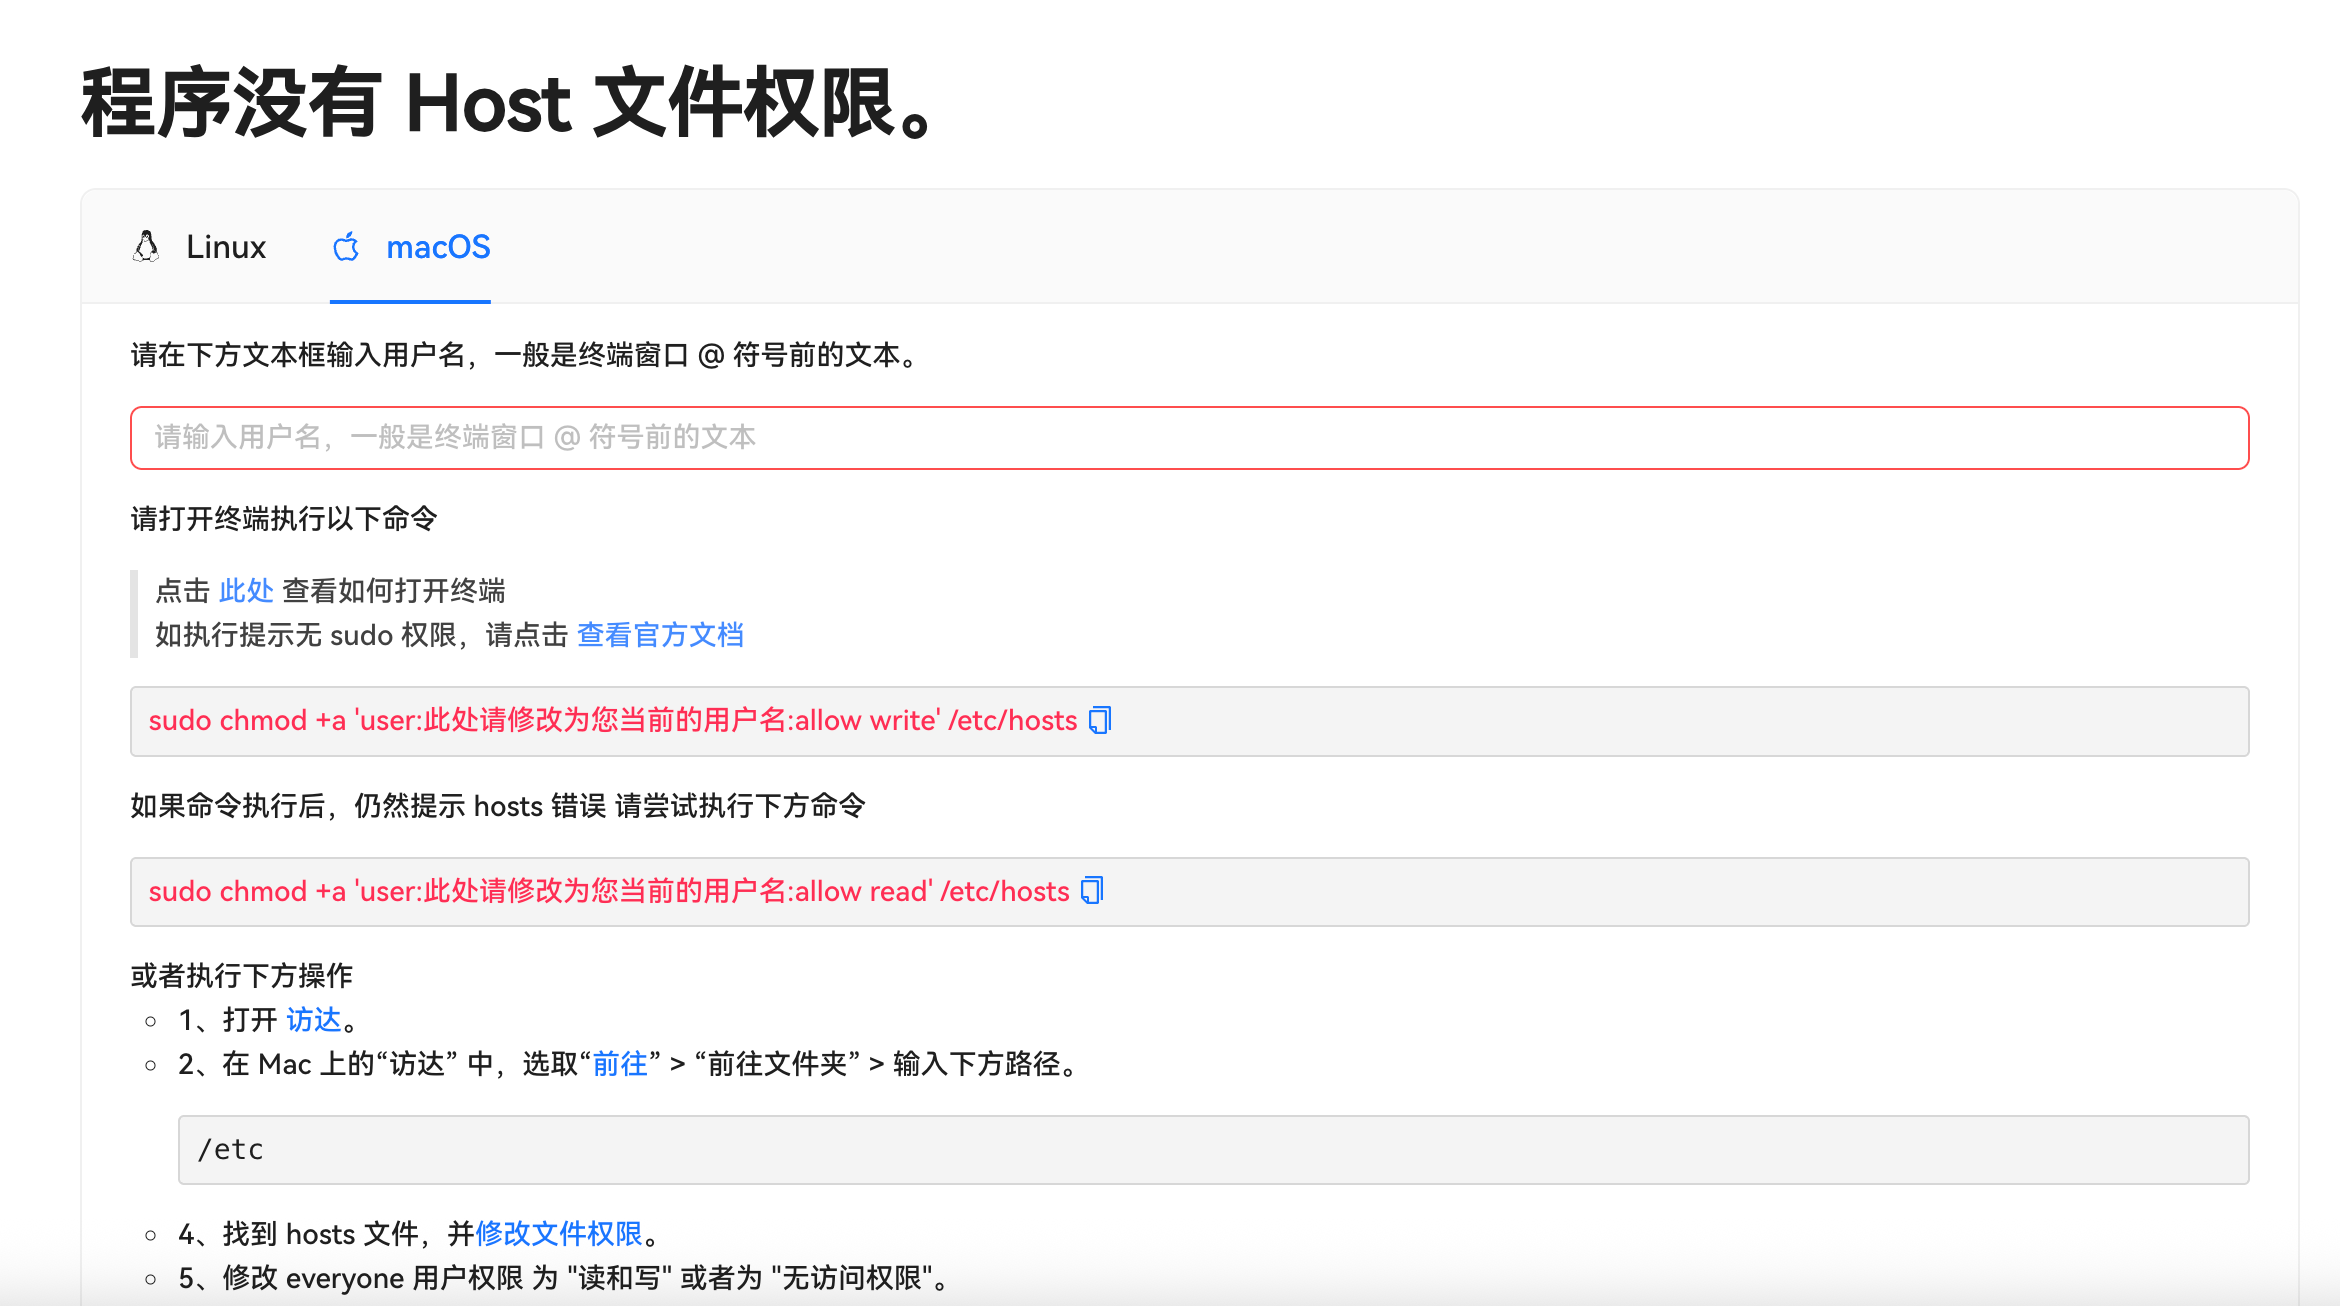The width and height of the screenshot is (2340, 1306).
Task: Open 查看官方文档 sudo documentation link
Action: pyautogui.click(x=660, y=635)
